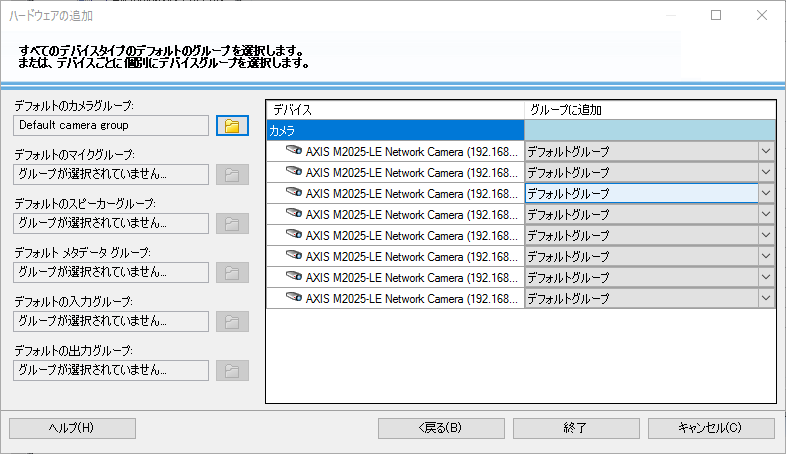Close the ハードウェアの追加 dialog
The height and width of the screenshot is (454, 786).
coord(762,16)
